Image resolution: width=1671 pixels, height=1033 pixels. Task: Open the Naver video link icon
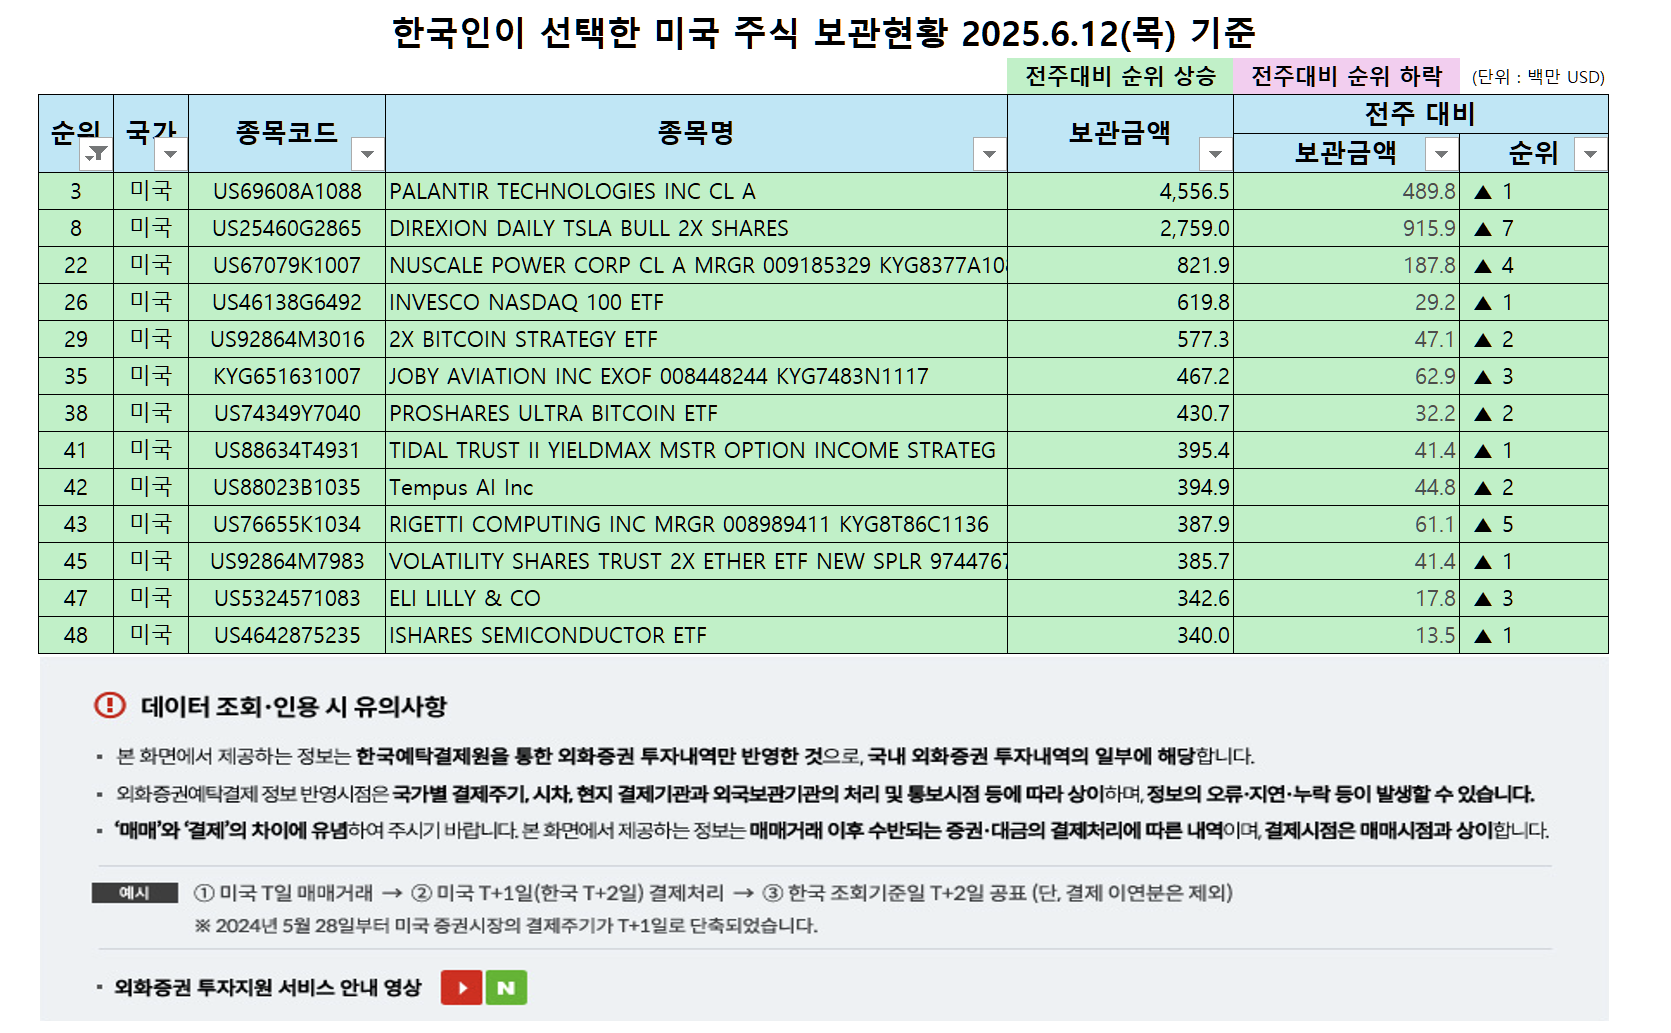507,987
